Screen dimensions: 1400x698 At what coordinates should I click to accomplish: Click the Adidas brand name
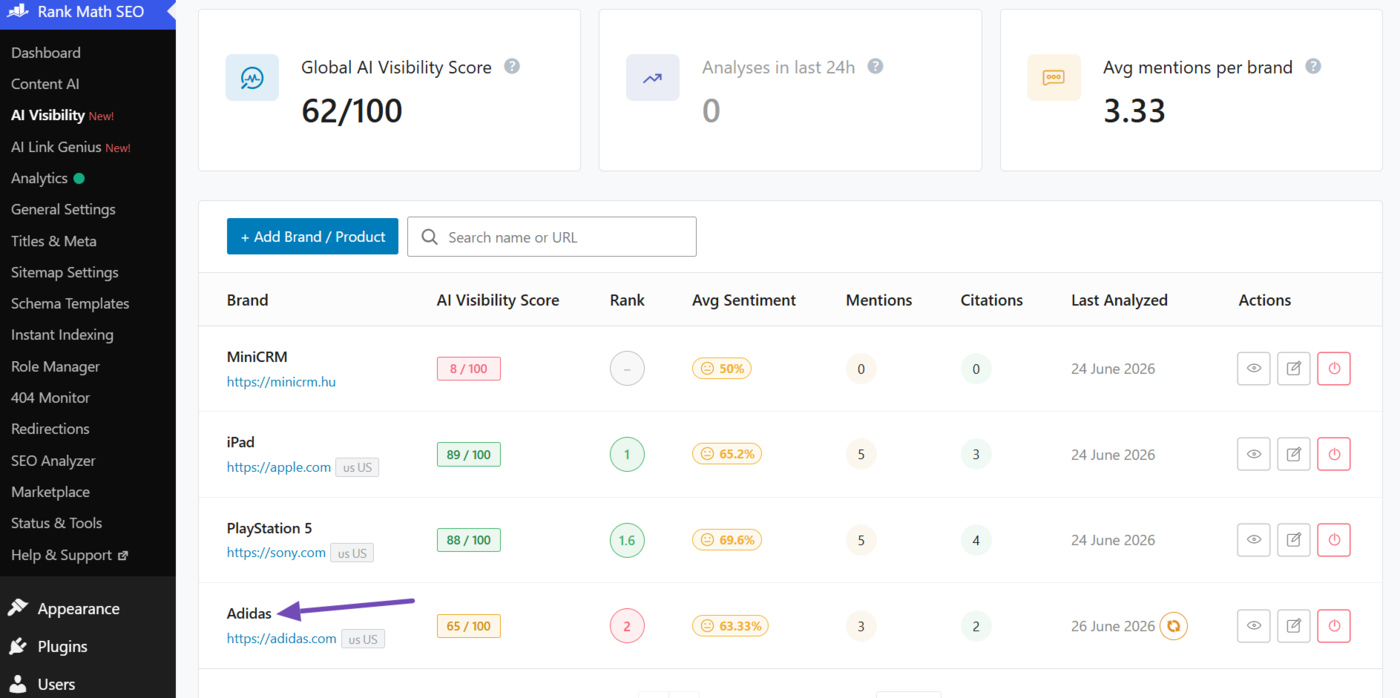[249, 613]
